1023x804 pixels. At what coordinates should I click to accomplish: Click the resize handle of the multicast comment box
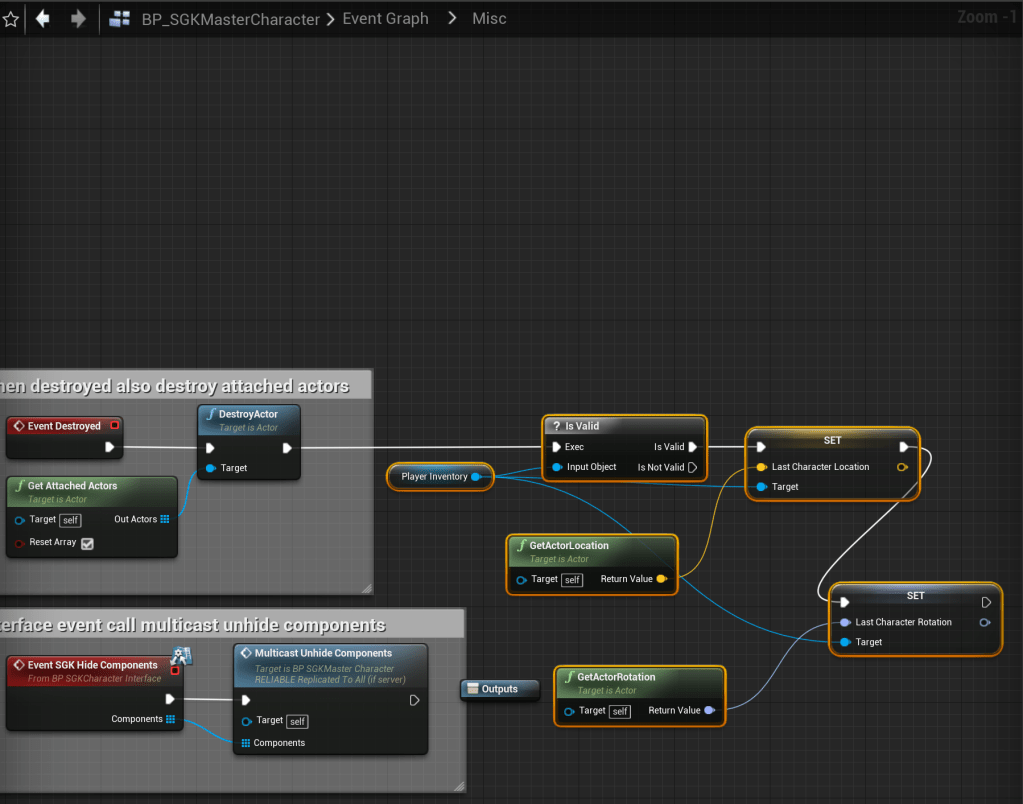coord(459,786)
